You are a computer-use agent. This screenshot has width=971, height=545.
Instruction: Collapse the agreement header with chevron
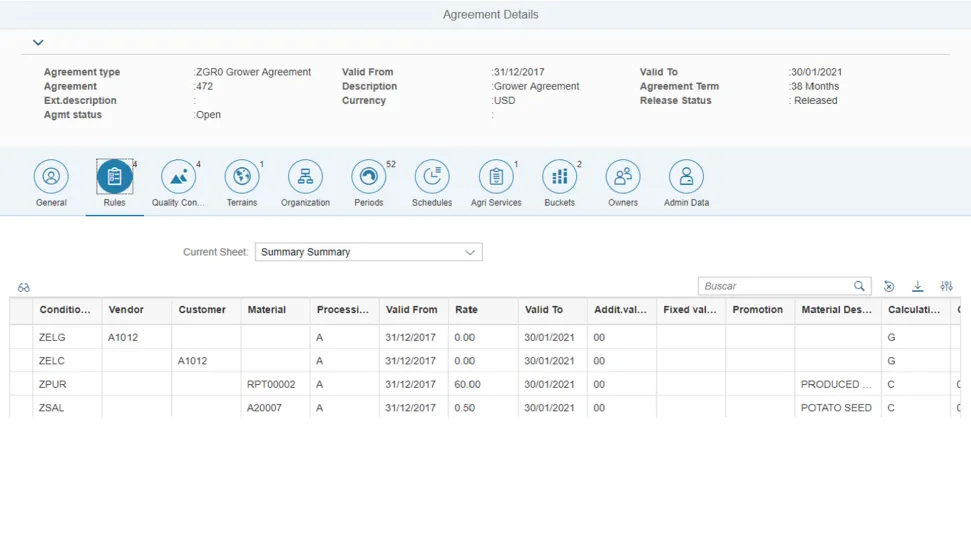[38, 43]
